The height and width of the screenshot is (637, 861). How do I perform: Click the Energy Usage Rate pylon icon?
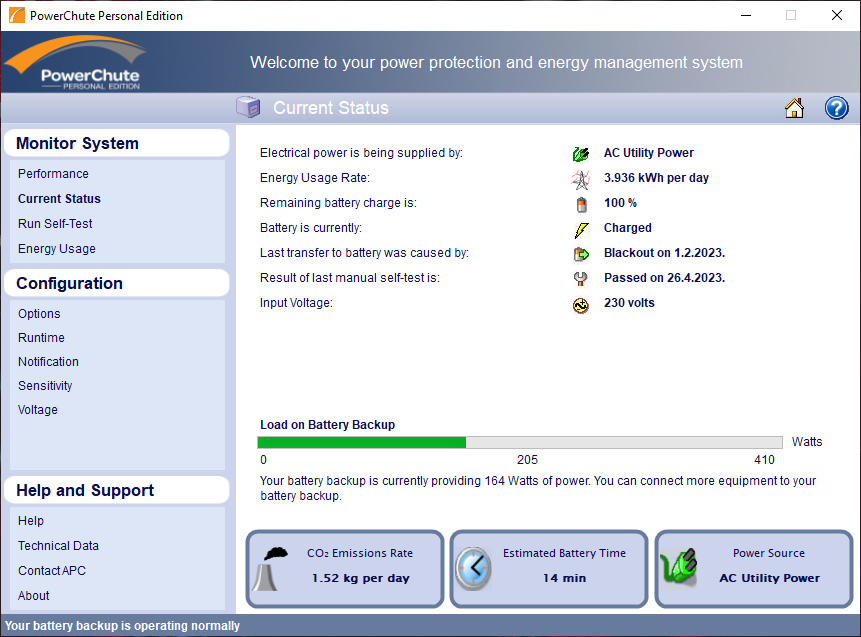point(580,178)
